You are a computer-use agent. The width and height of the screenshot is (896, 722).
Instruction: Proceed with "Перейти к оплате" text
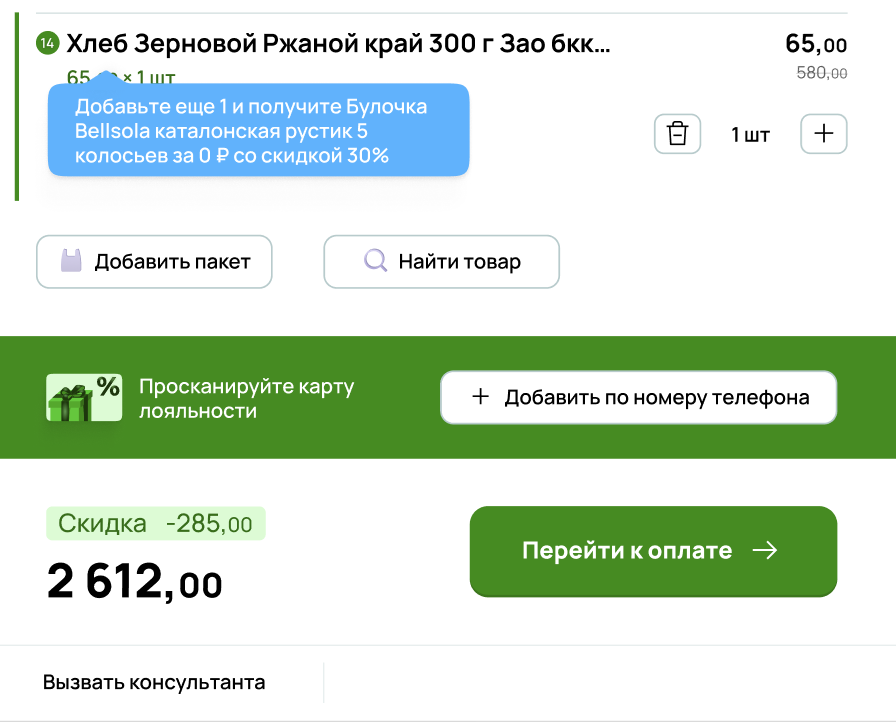(x=627, y=551)
